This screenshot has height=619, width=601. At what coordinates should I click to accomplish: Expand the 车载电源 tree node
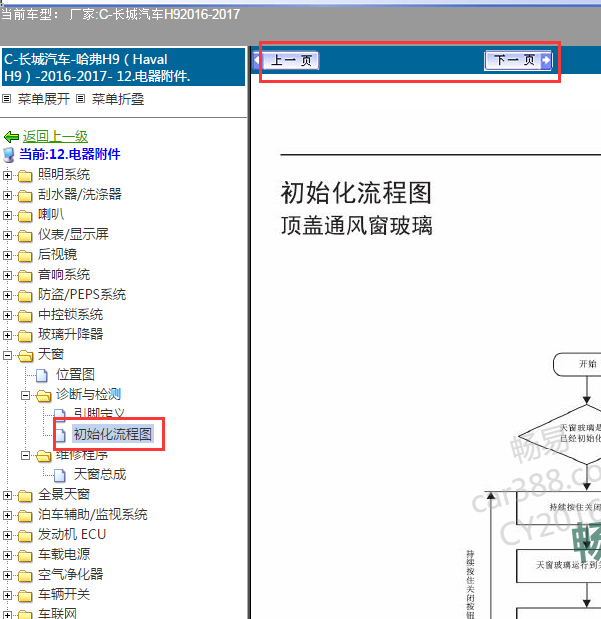coord(7,555)
